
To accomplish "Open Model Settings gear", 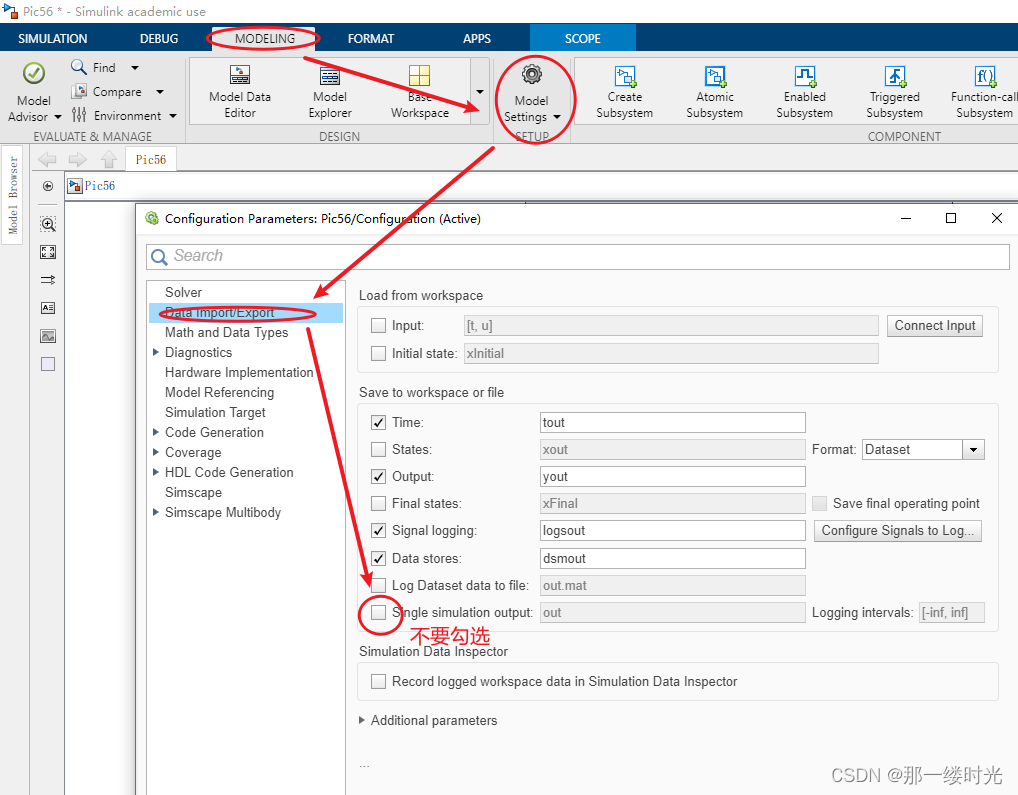I will coord(532,75).
